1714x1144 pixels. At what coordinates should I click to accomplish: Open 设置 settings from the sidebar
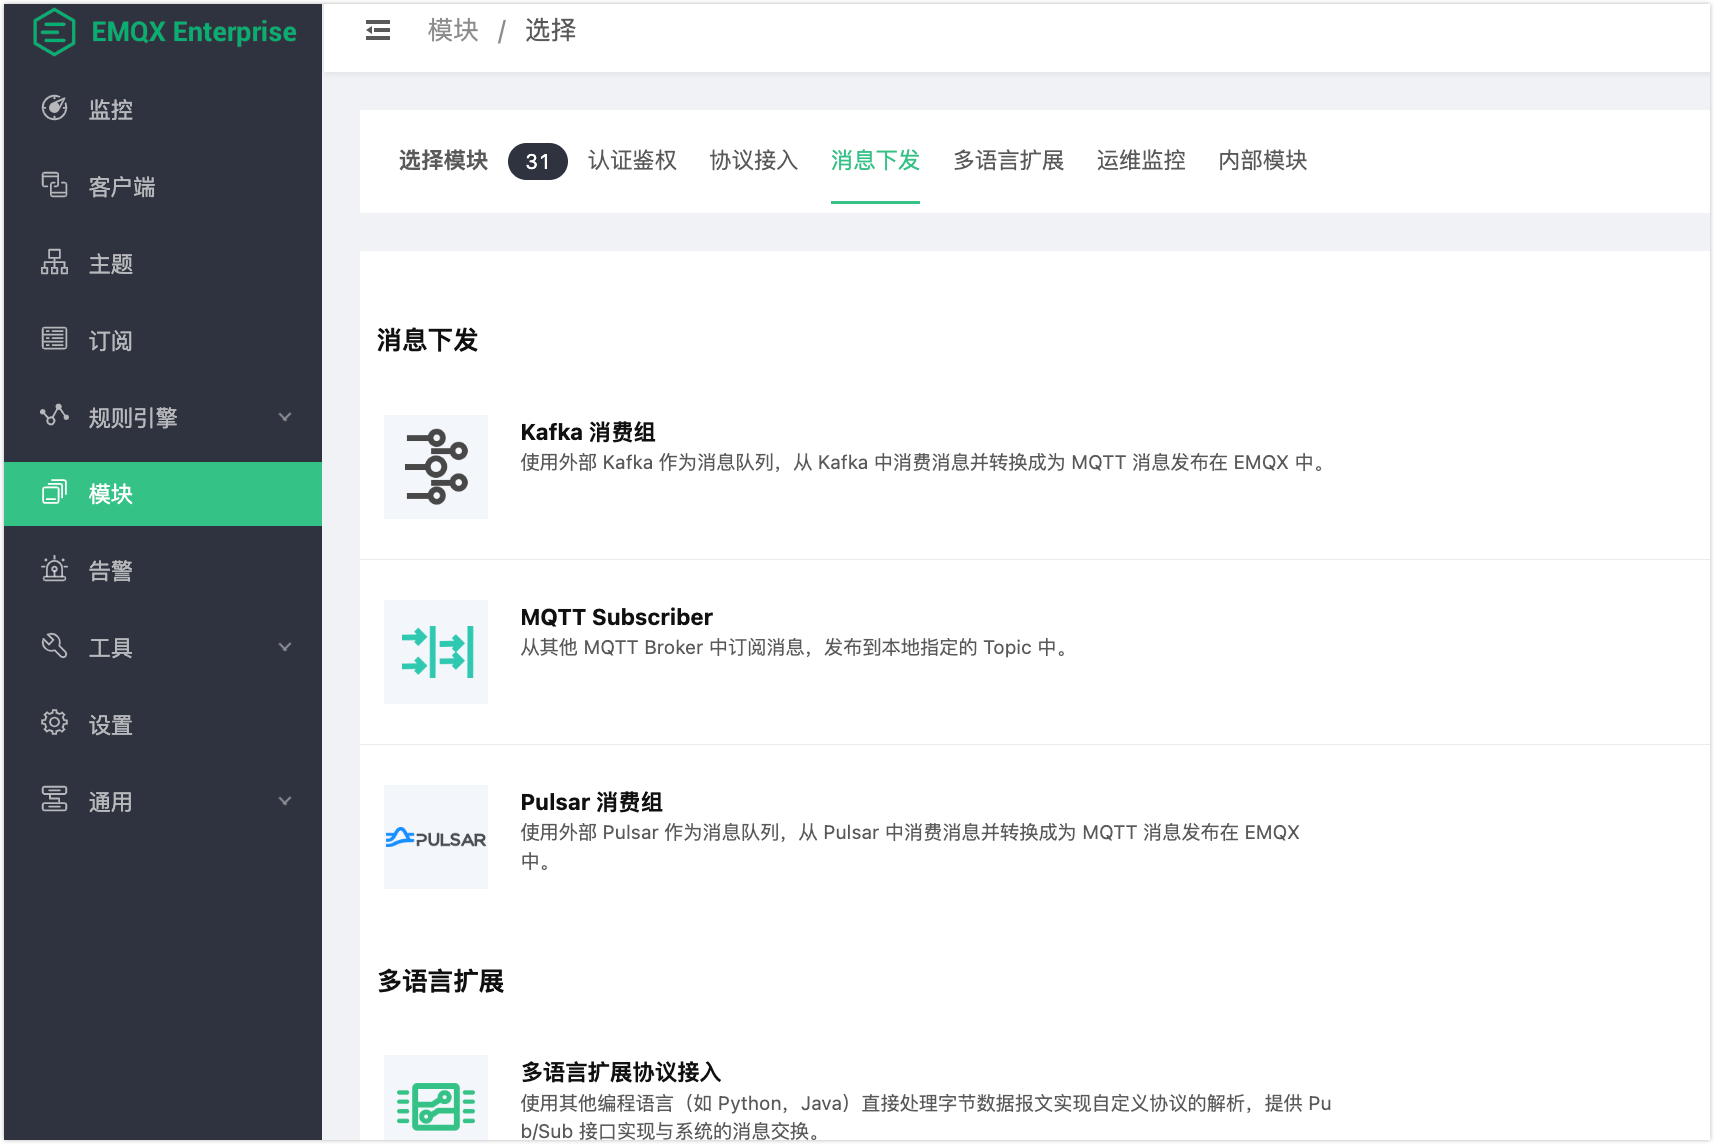(x=110, y=725)
